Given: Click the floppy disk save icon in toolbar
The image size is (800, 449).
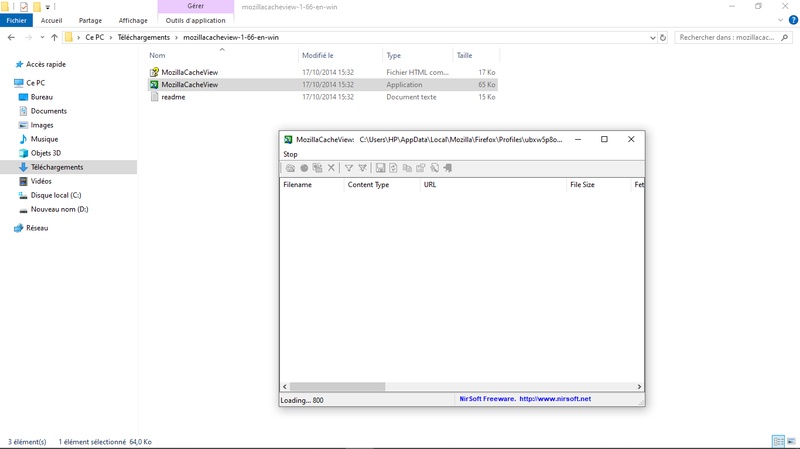Looking at the screenshot, I should click(x=380, y=168).
